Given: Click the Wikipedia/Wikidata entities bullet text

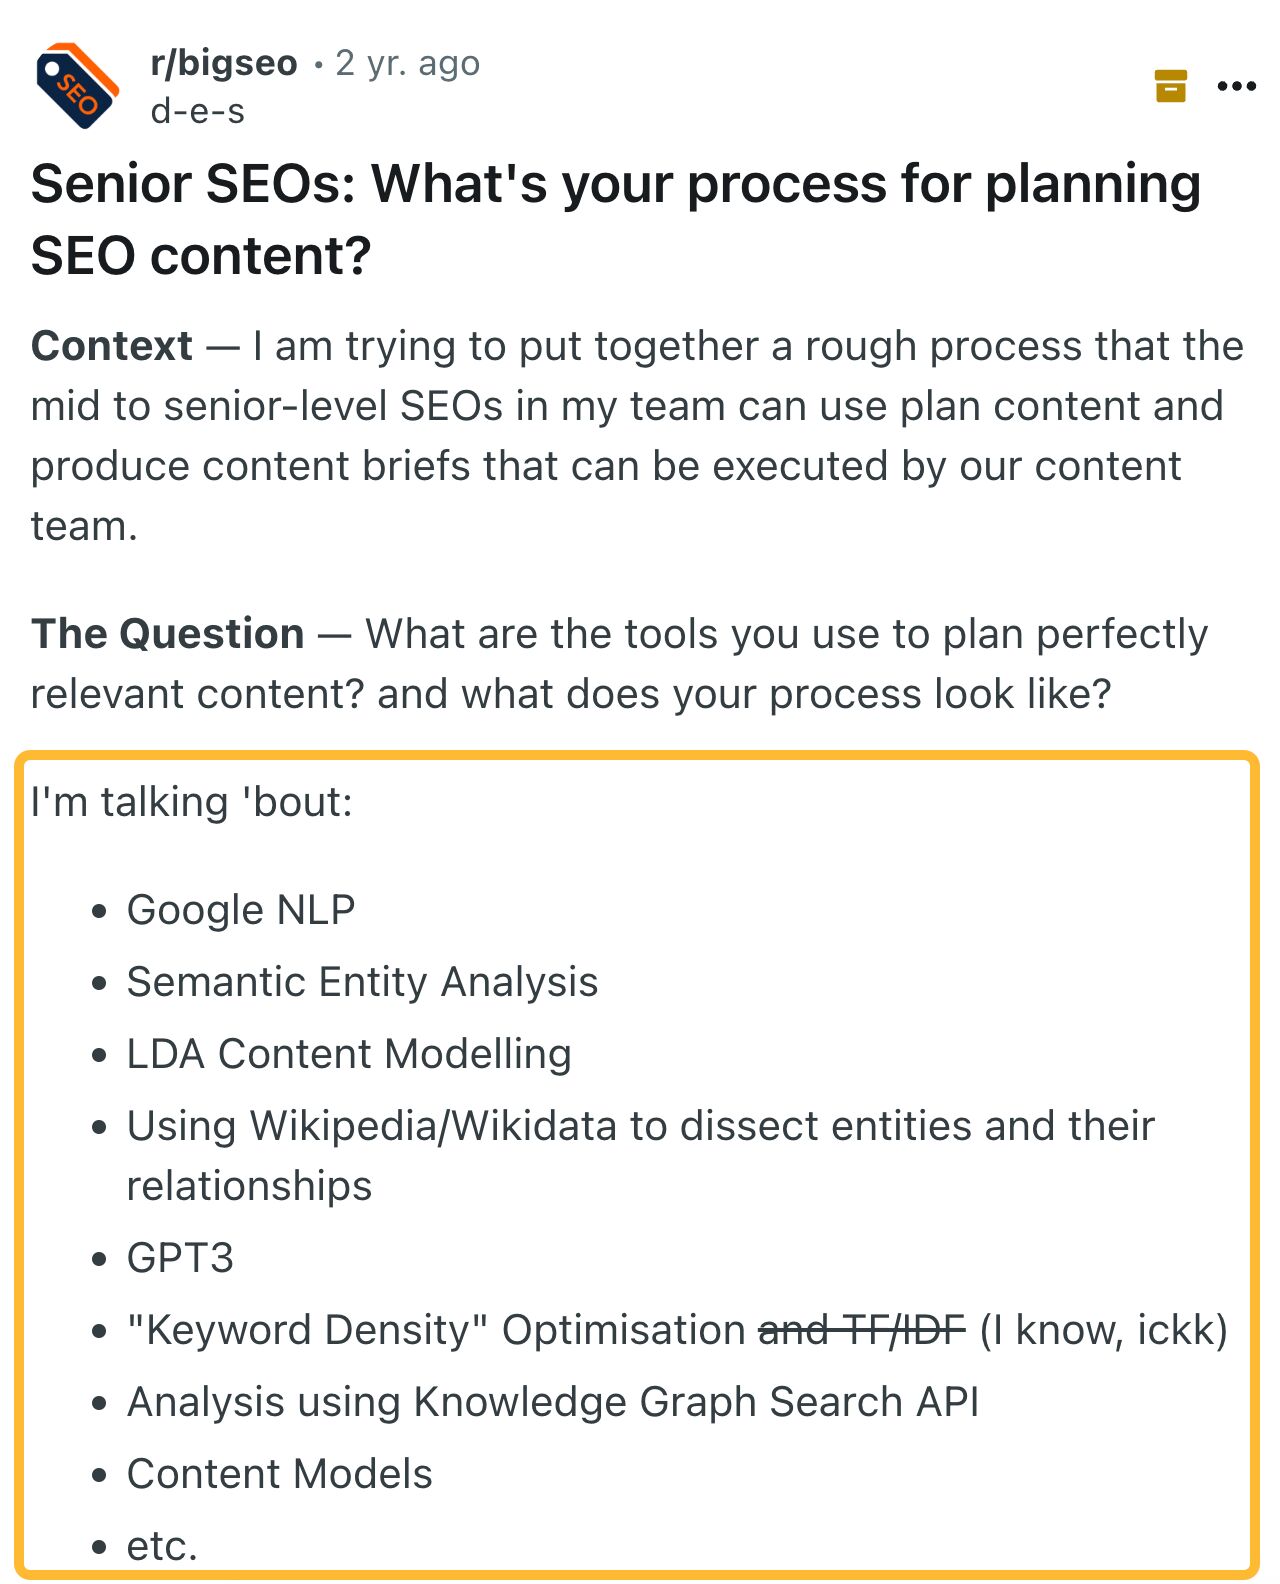Looking at the screenshot, I should (x=640, y=1126).
